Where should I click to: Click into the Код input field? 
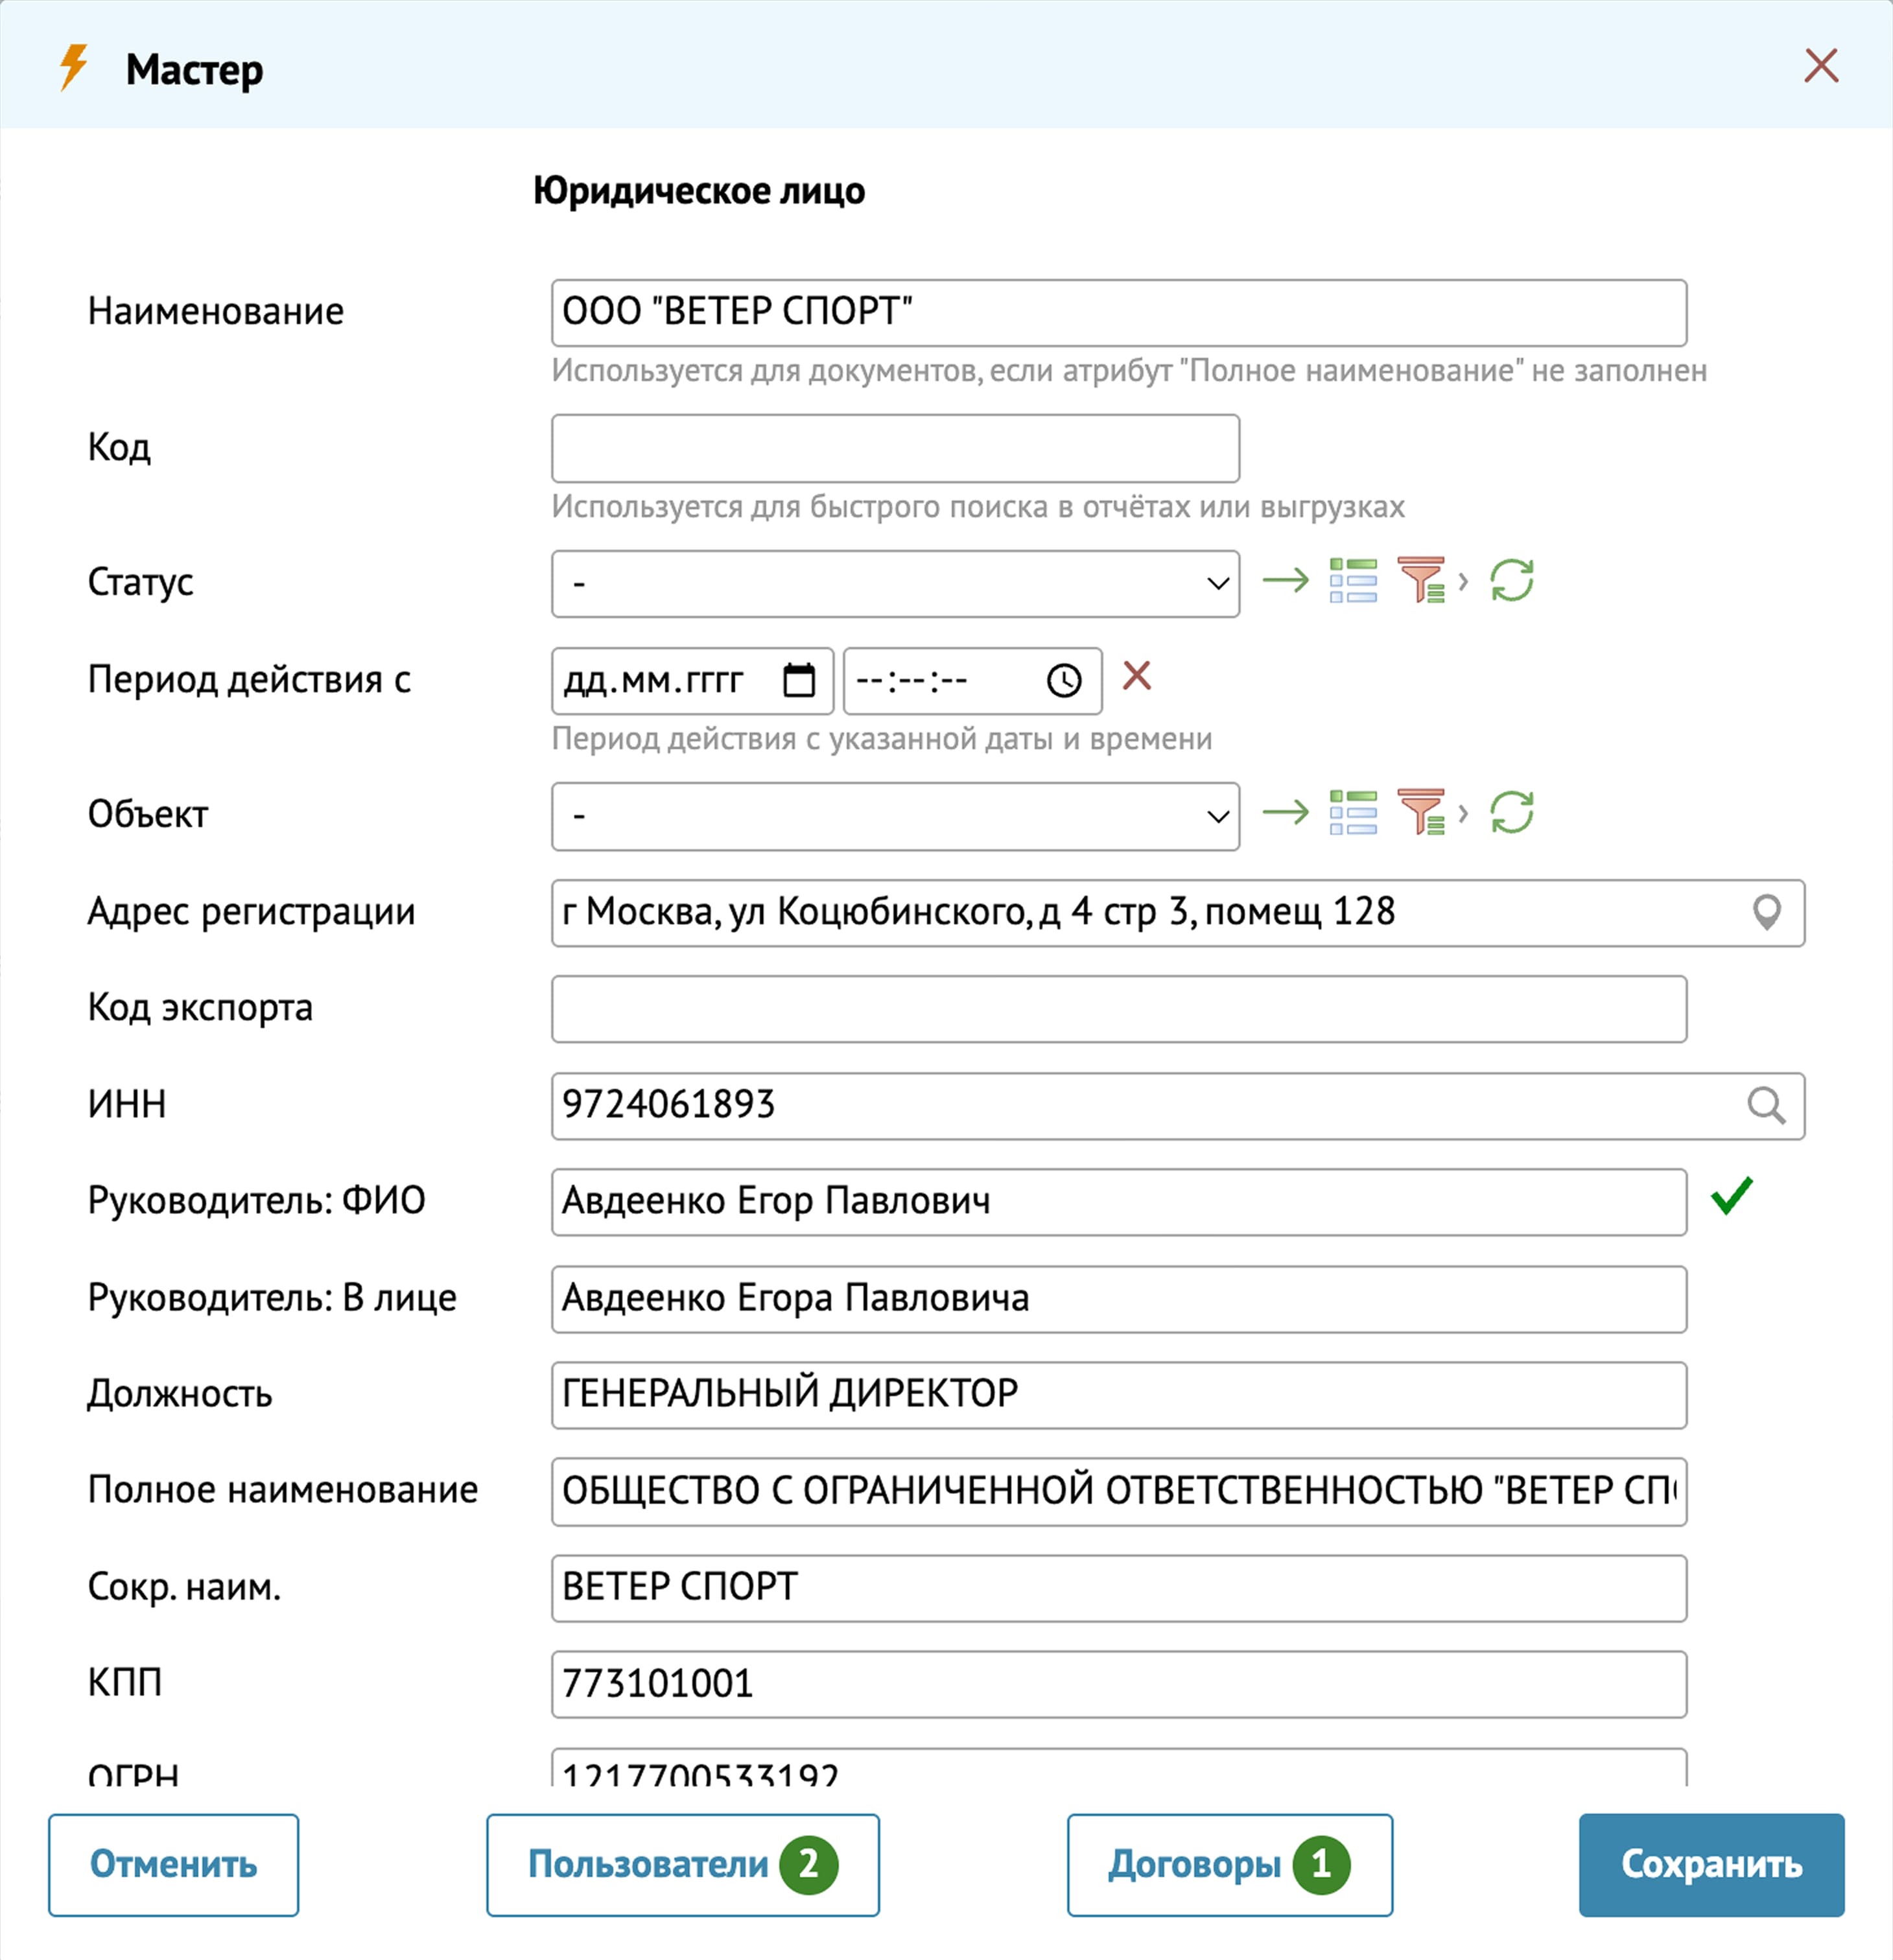point(895,448)
